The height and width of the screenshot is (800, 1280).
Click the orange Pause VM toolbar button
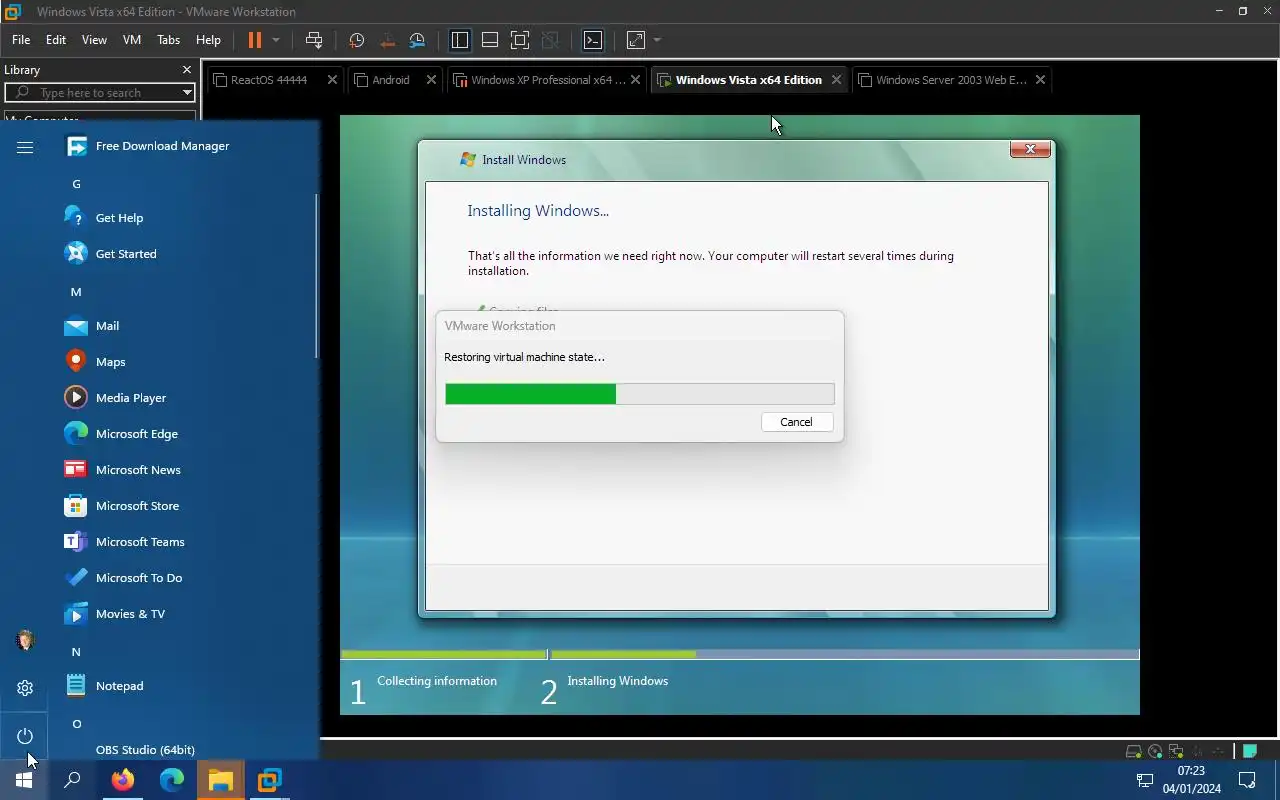tap(254, 40)
